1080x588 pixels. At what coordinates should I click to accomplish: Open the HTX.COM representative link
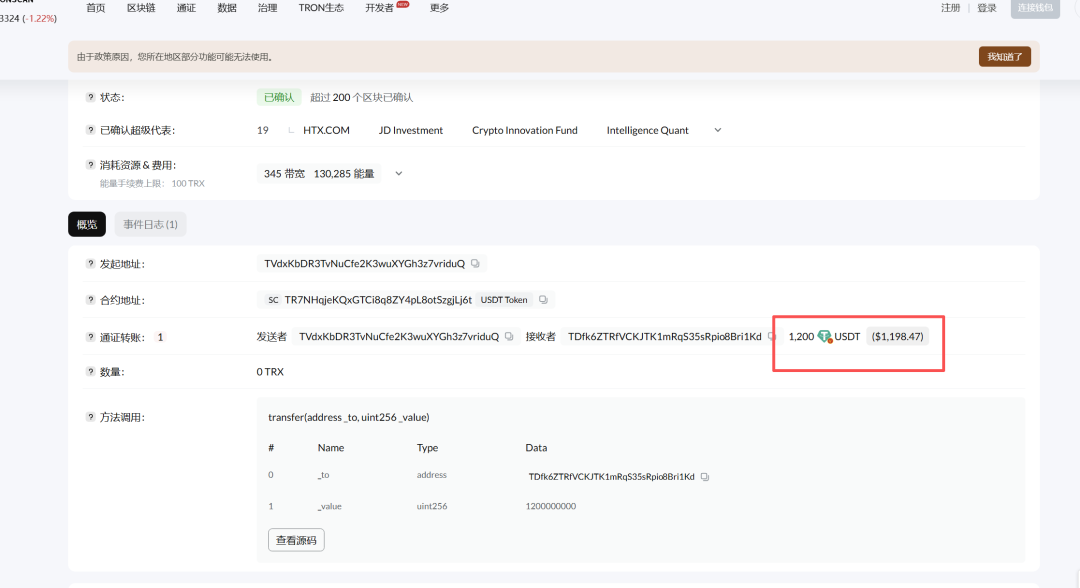click(x=326, y=130)
